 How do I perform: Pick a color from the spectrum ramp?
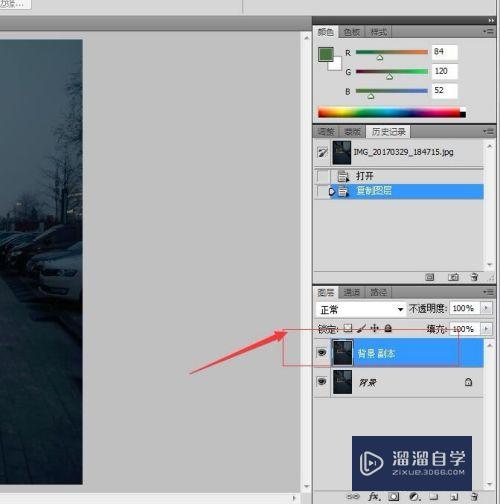tap(389, 112)
